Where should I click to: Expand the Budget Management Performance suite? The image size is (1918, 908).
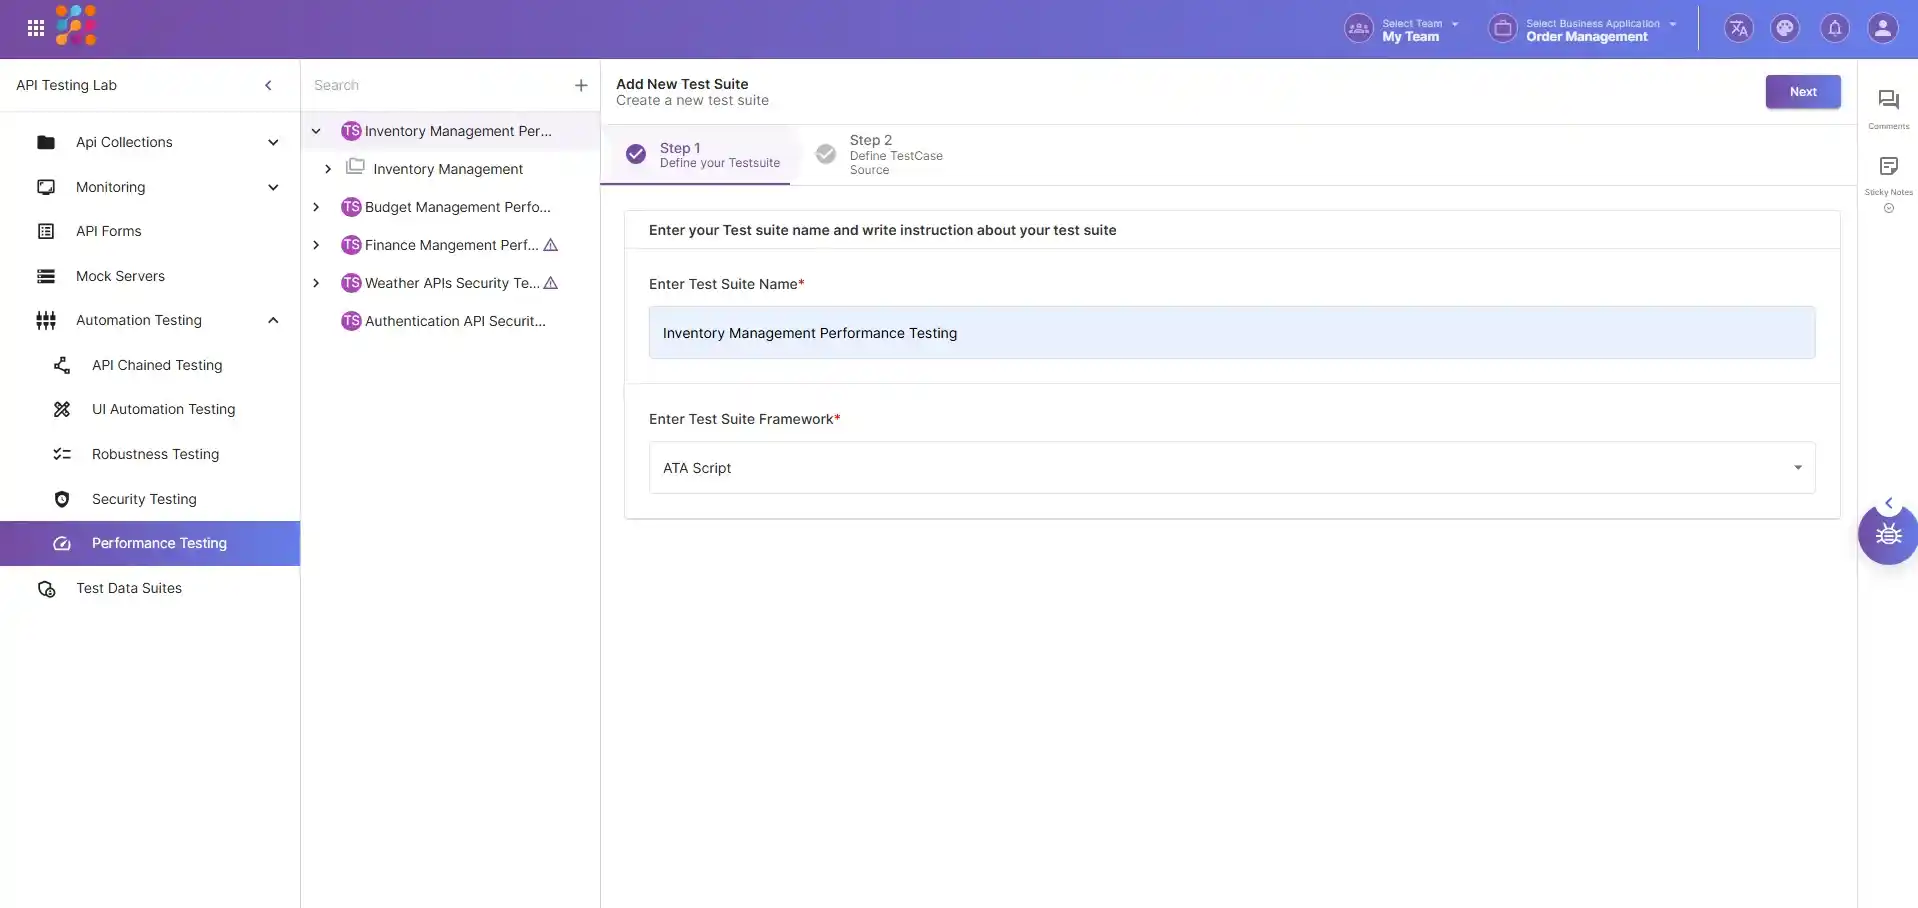[x=316, y=207]
